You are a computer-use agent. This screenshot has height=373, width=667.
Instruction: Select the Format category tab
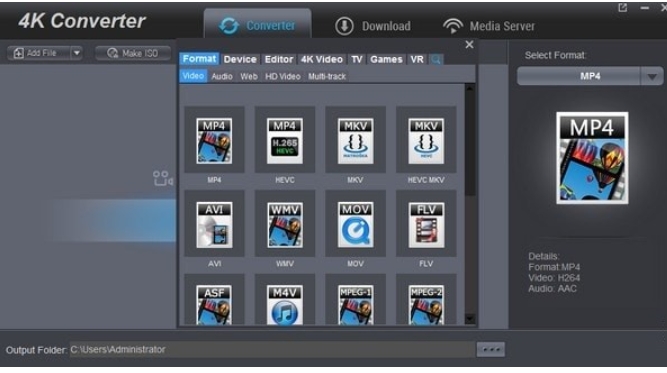199,59
